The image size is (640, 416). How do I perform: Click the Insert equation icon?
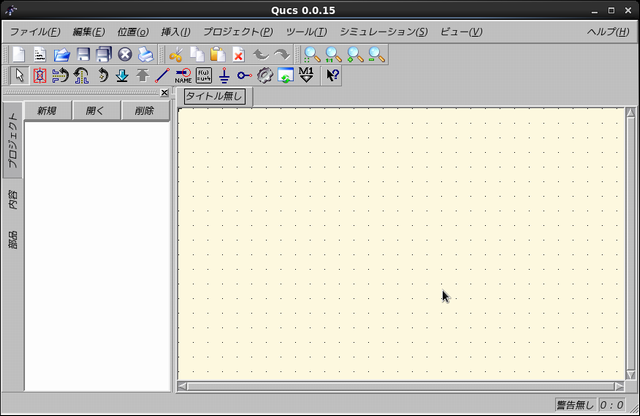coord(204,75)
